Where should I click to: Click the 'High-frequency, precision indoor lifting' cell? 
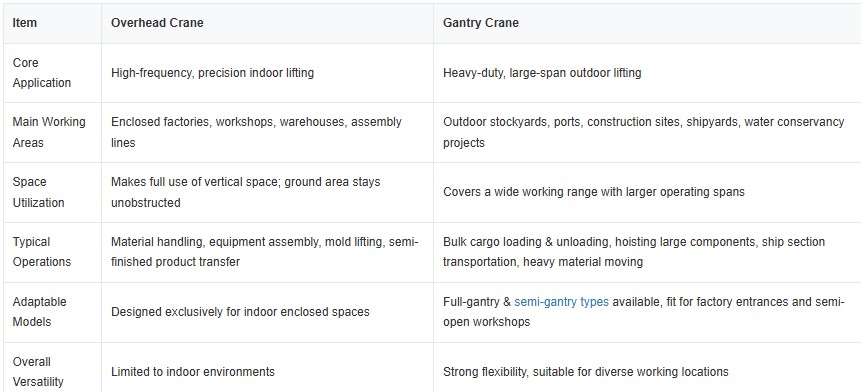point(213,72)
